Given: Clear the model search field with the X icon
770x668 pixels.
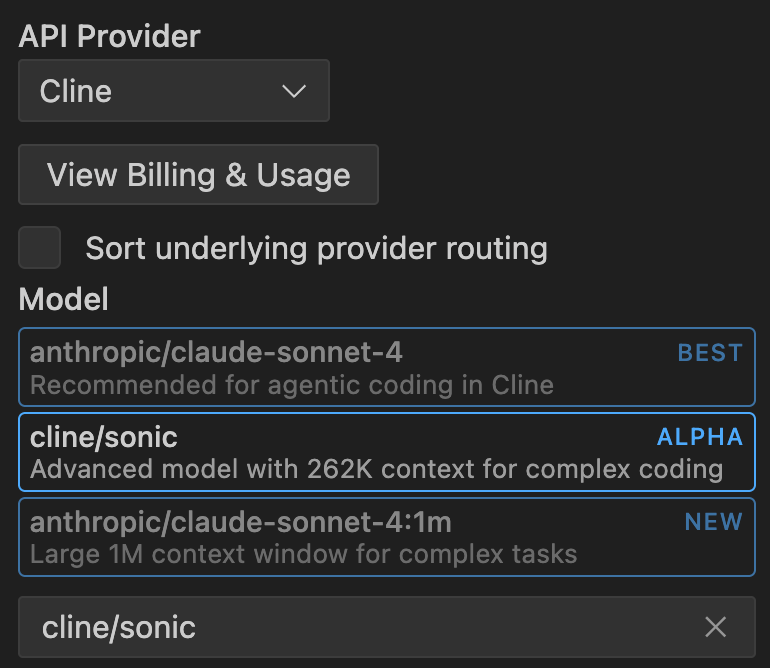Looking at the screenshot, I should [715, 627].
